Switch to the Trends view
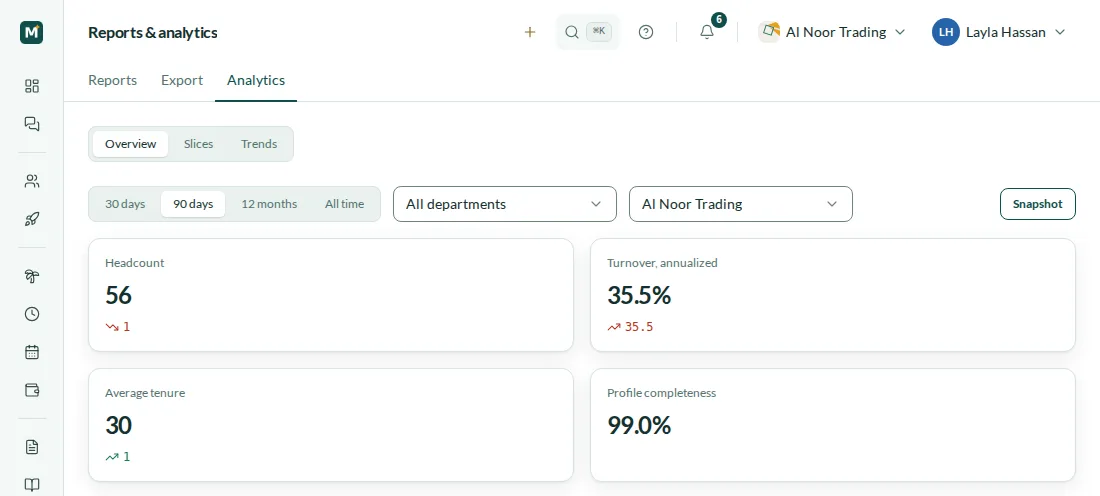 [259, 144]
